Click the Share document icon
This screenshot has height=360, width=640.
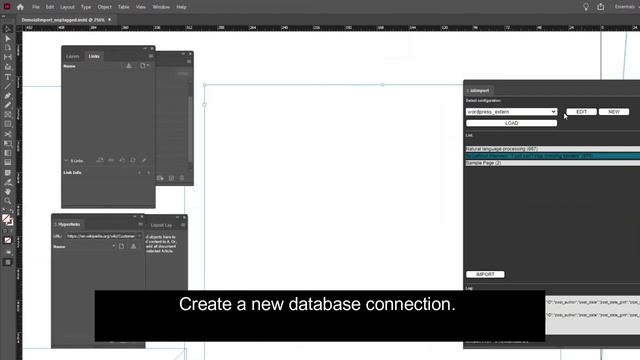(x=600, y=7)
